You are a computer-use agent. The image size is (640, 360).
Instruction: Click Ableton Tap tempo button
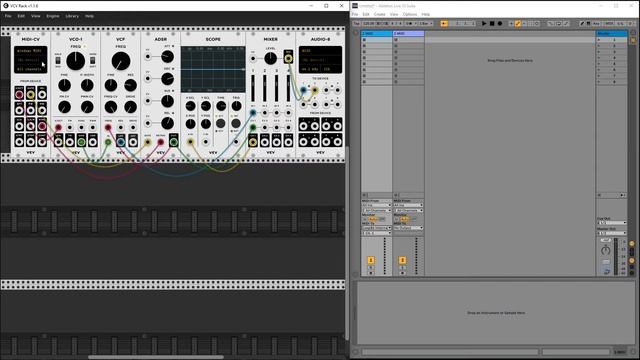356,24
